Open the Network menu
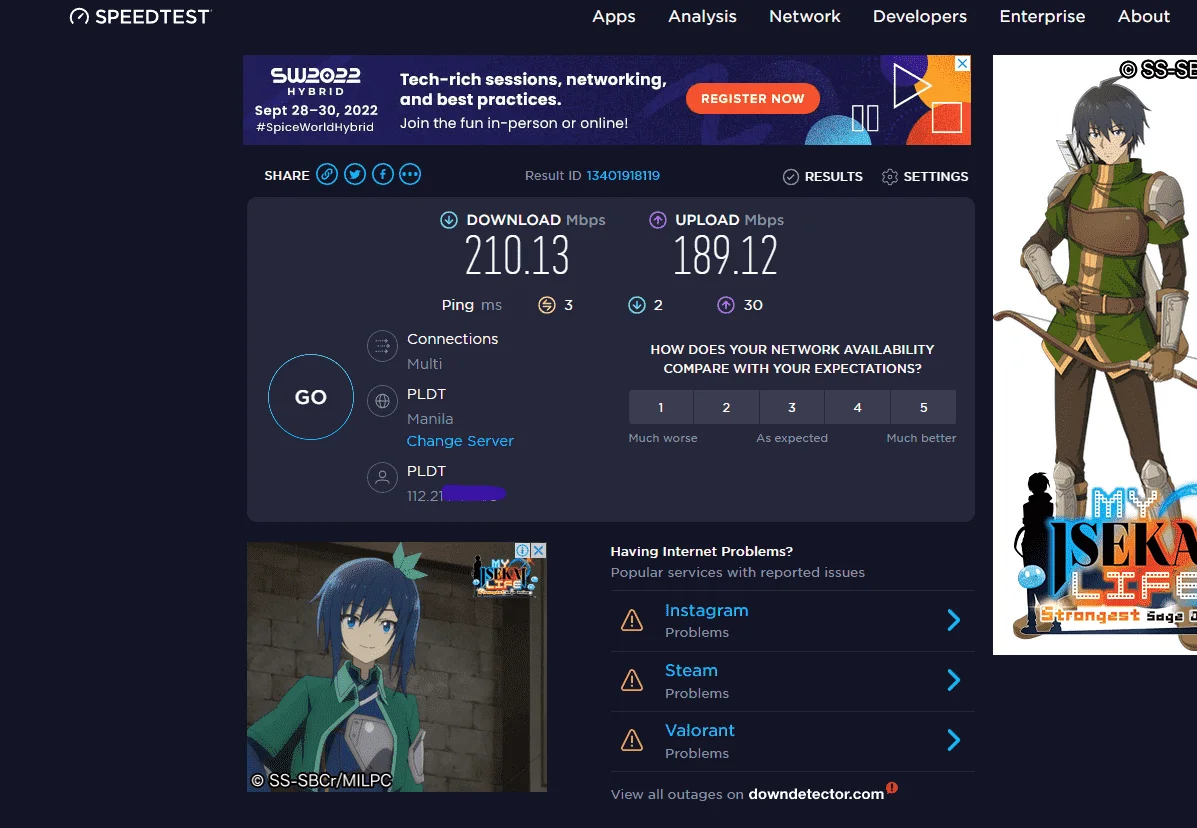 805,16
